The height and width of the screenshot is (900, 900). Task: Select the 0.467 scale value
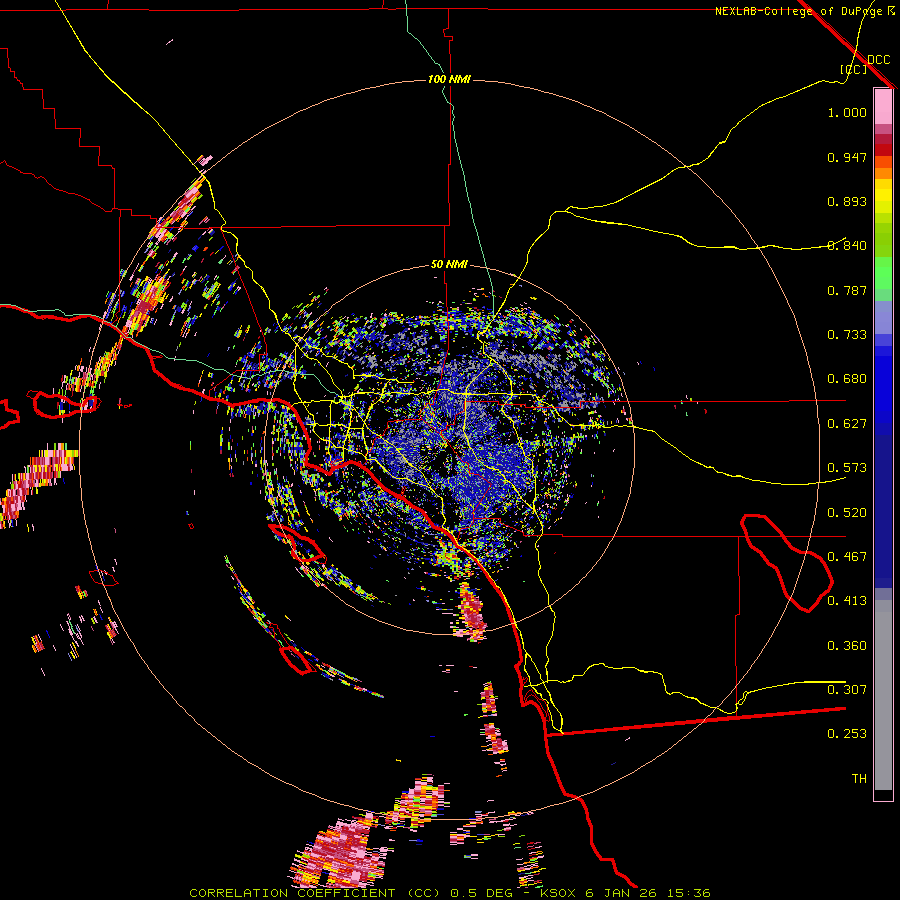click(847, 557)
